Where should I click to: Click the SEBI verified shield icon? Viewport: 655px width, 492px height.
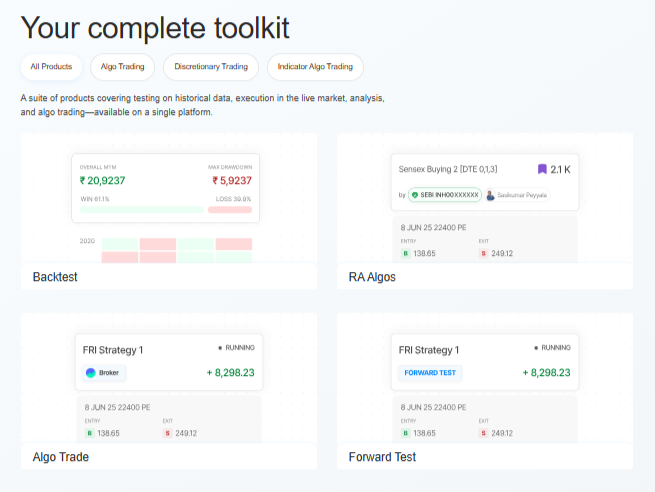click(414, 195)
